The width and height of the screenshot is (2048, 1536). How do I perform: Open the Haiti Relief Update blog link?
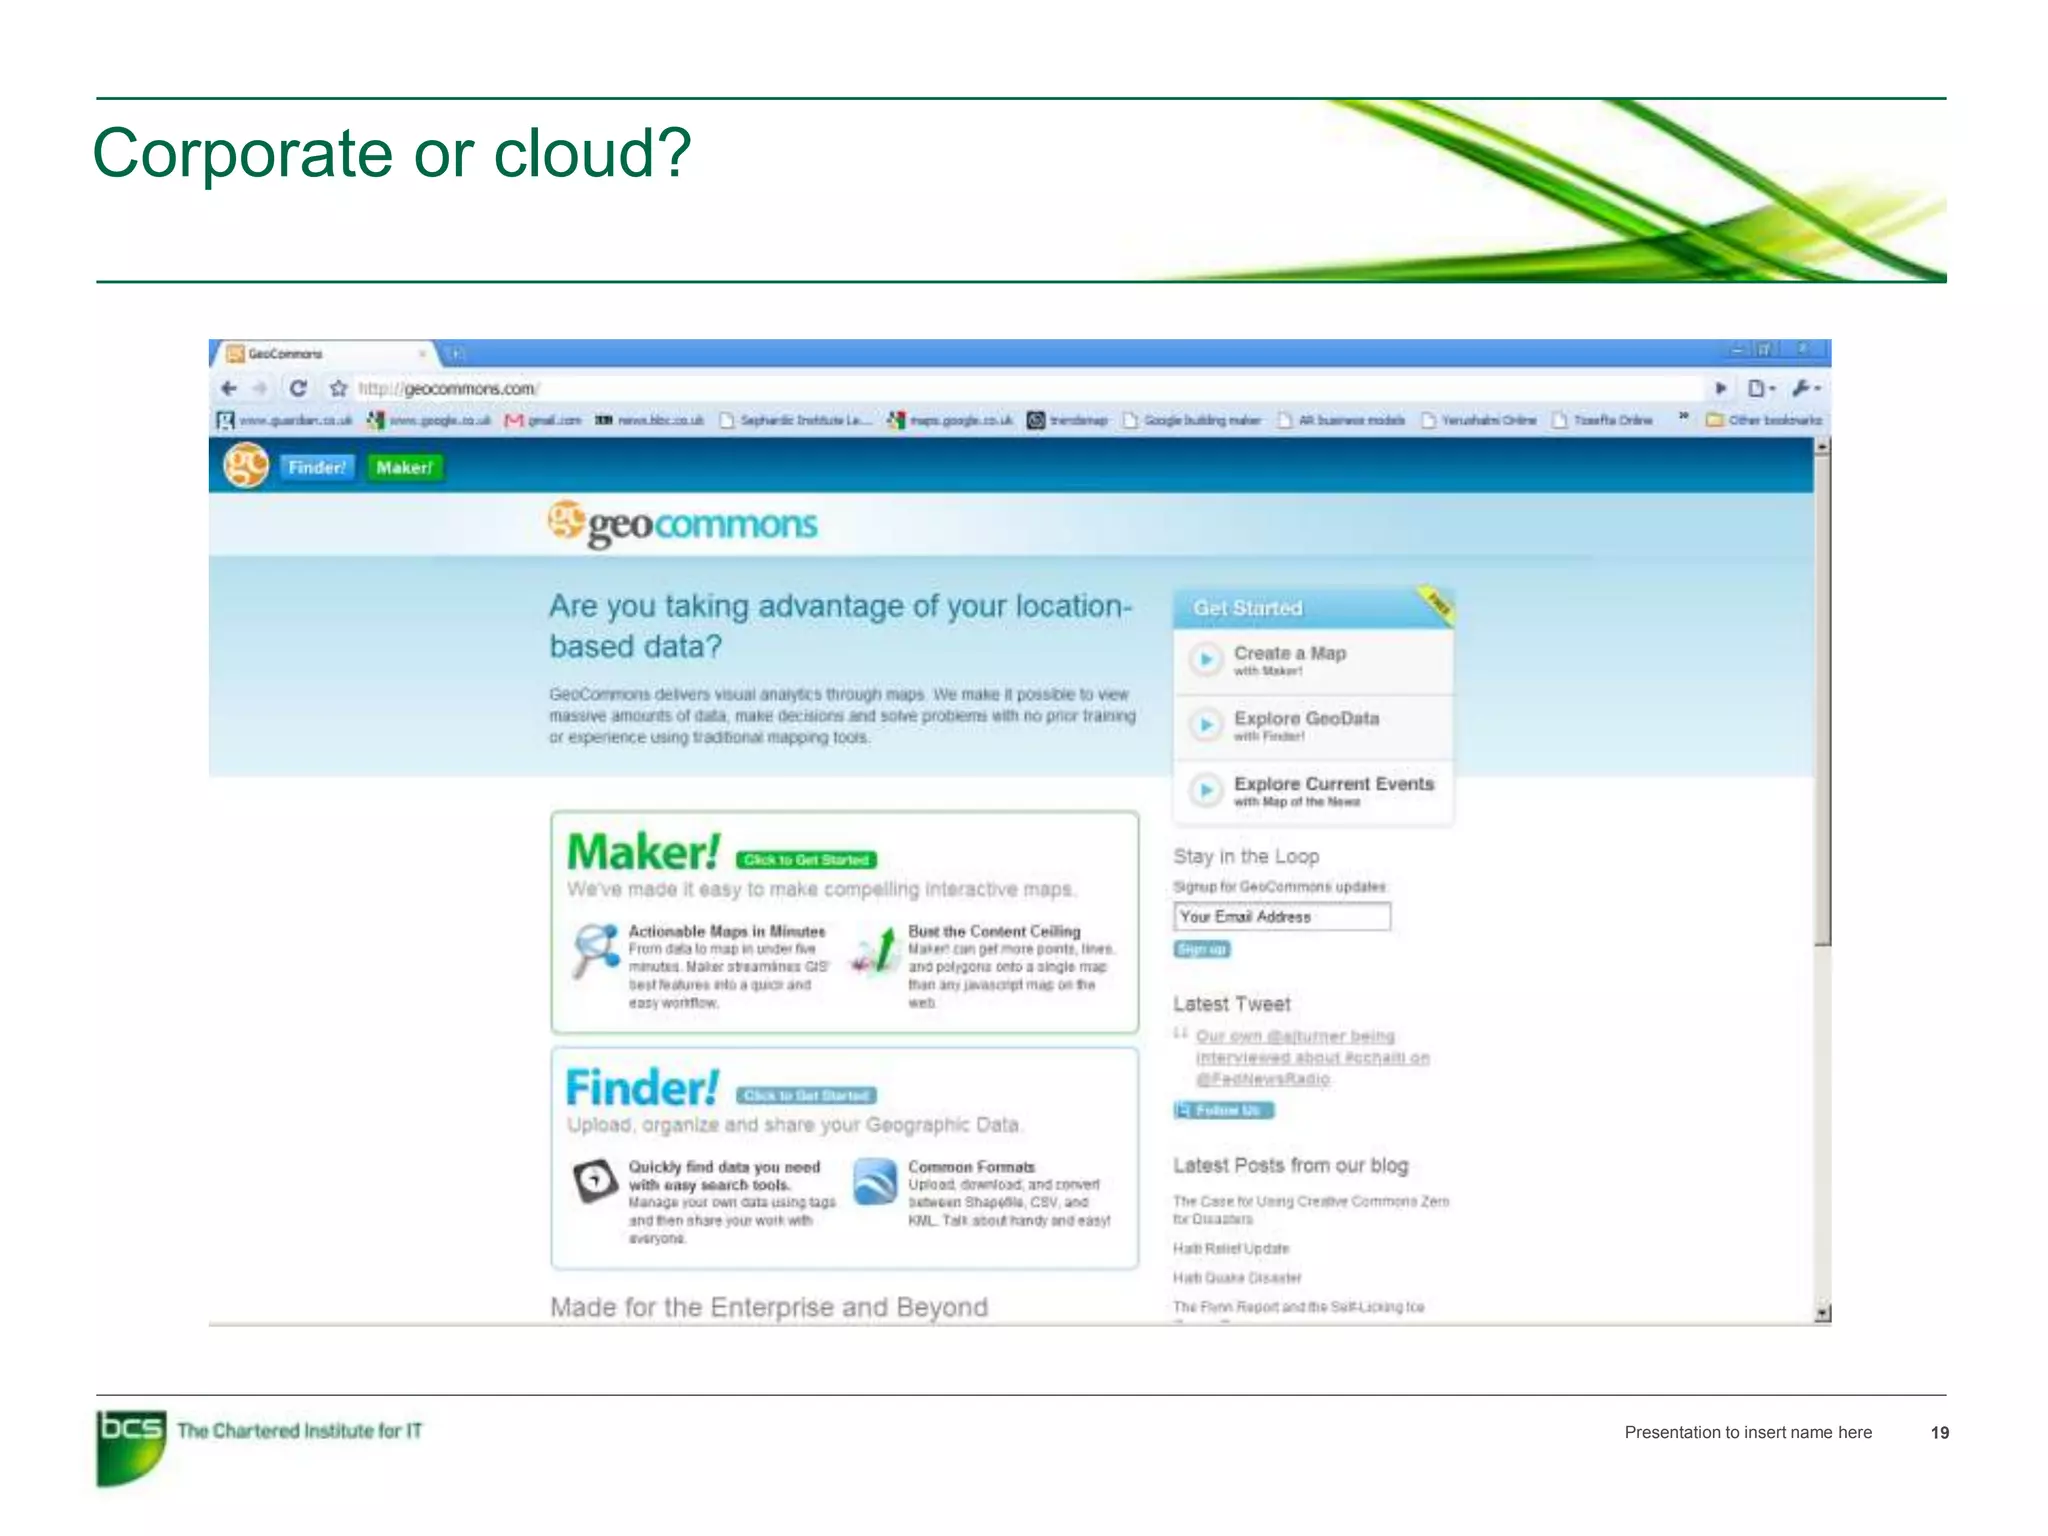(x=1231, y=1248)
